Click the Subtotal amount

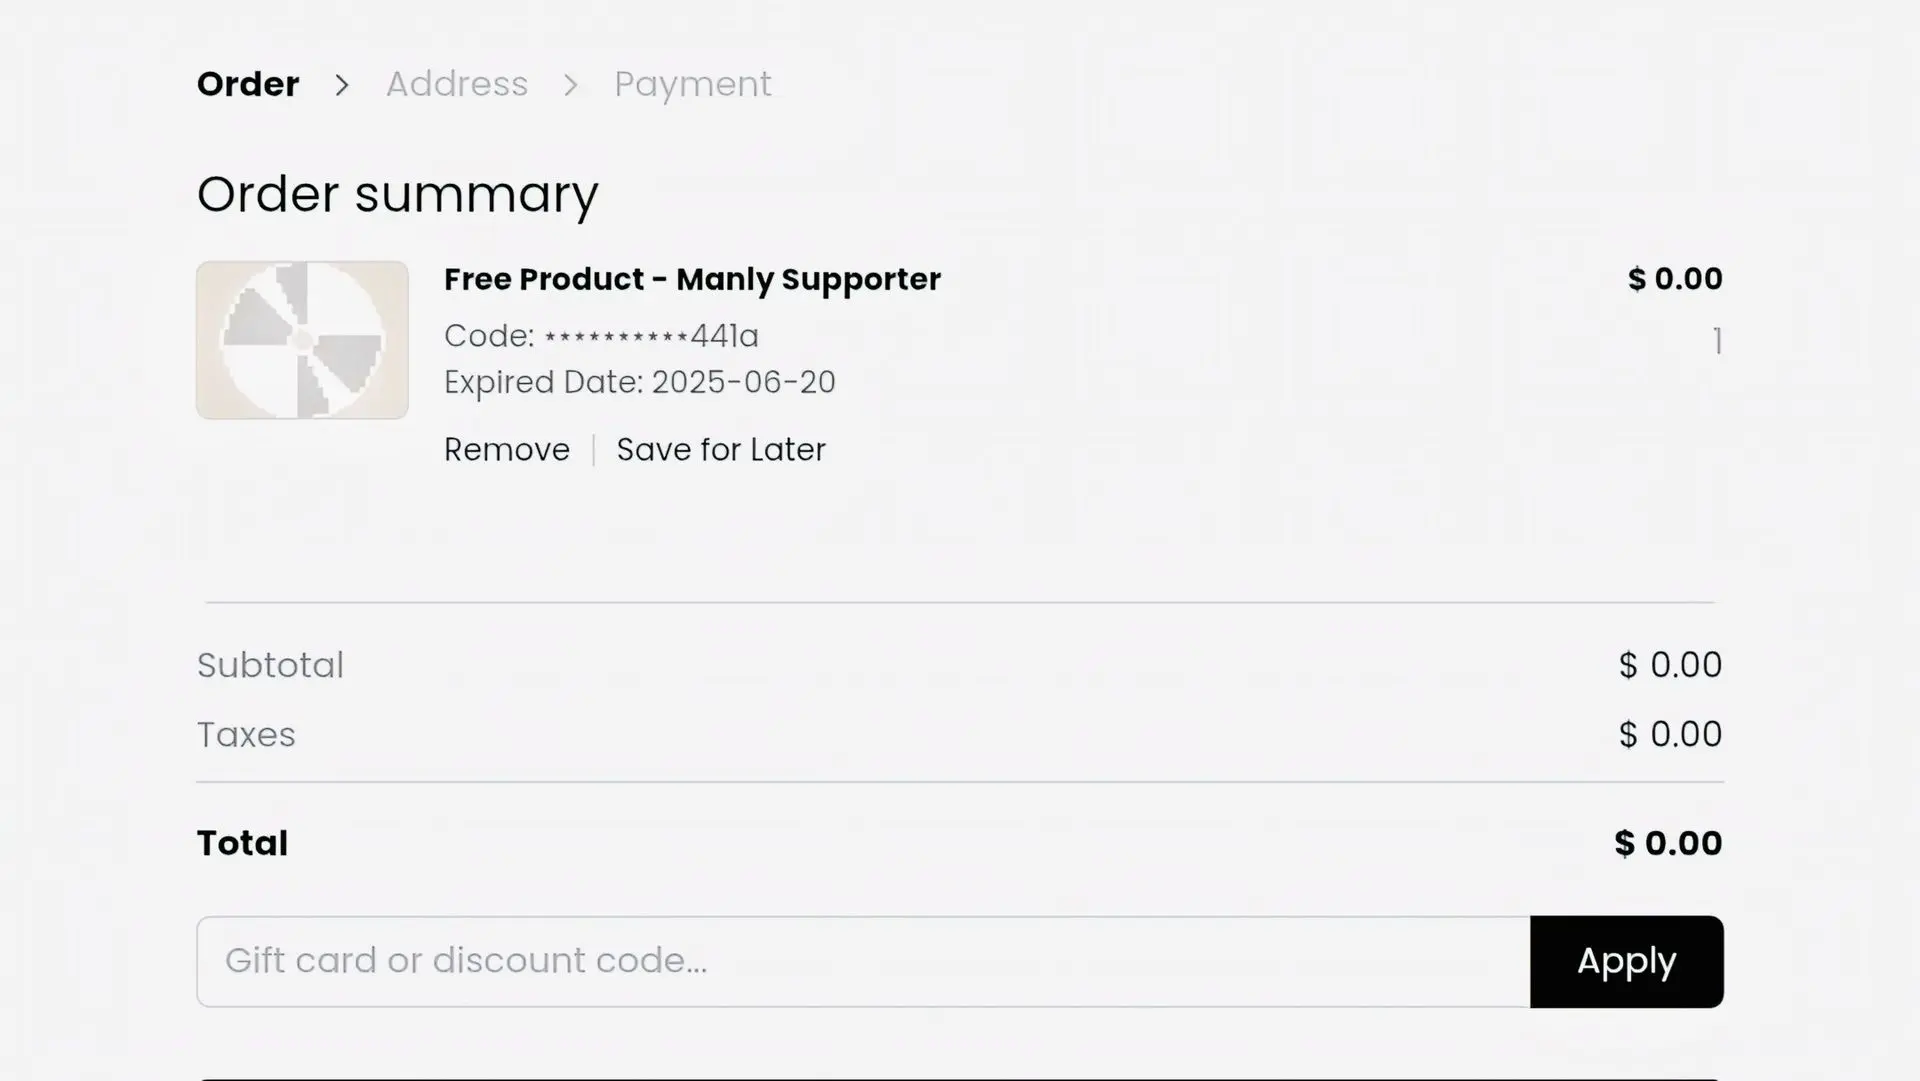coord(1670,665)
